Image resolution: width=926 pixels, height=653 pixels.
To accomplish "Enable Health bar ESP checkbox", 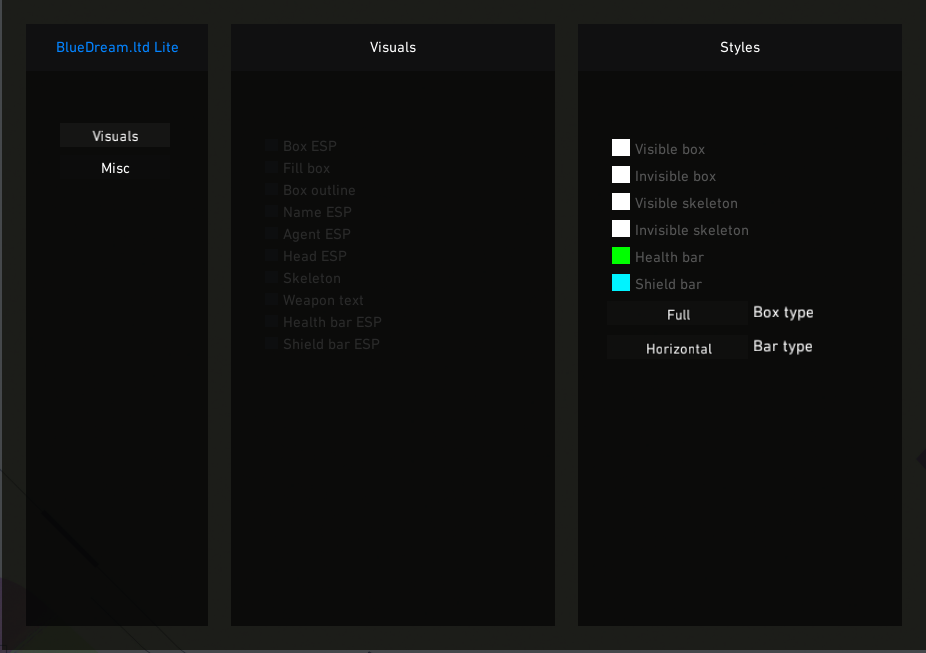I will [271, 322].
